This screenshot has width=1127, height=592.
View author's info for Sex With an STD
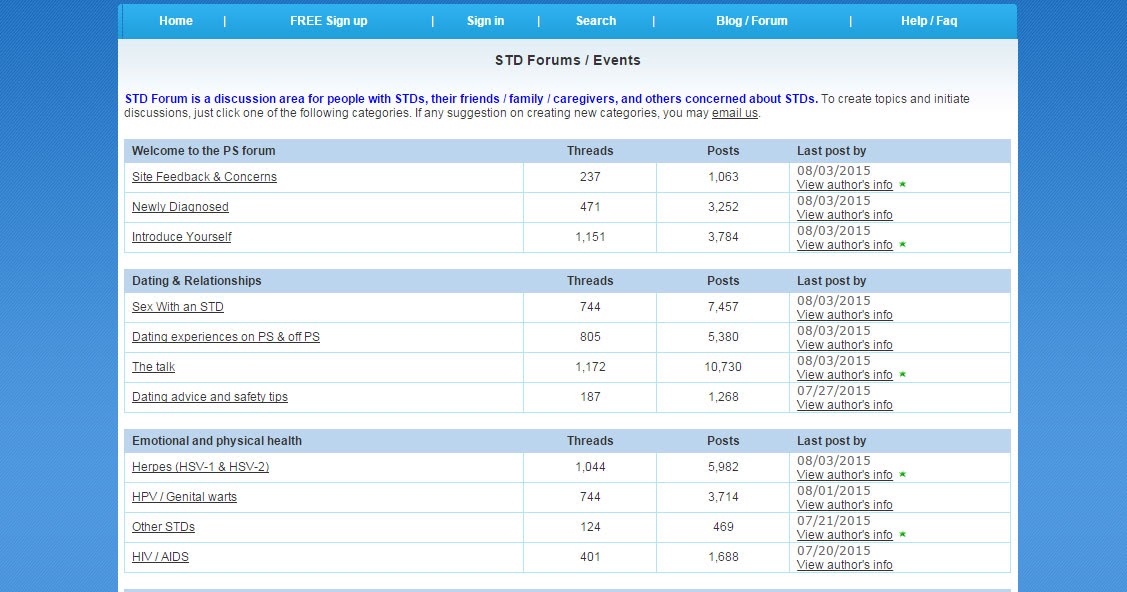845,315
